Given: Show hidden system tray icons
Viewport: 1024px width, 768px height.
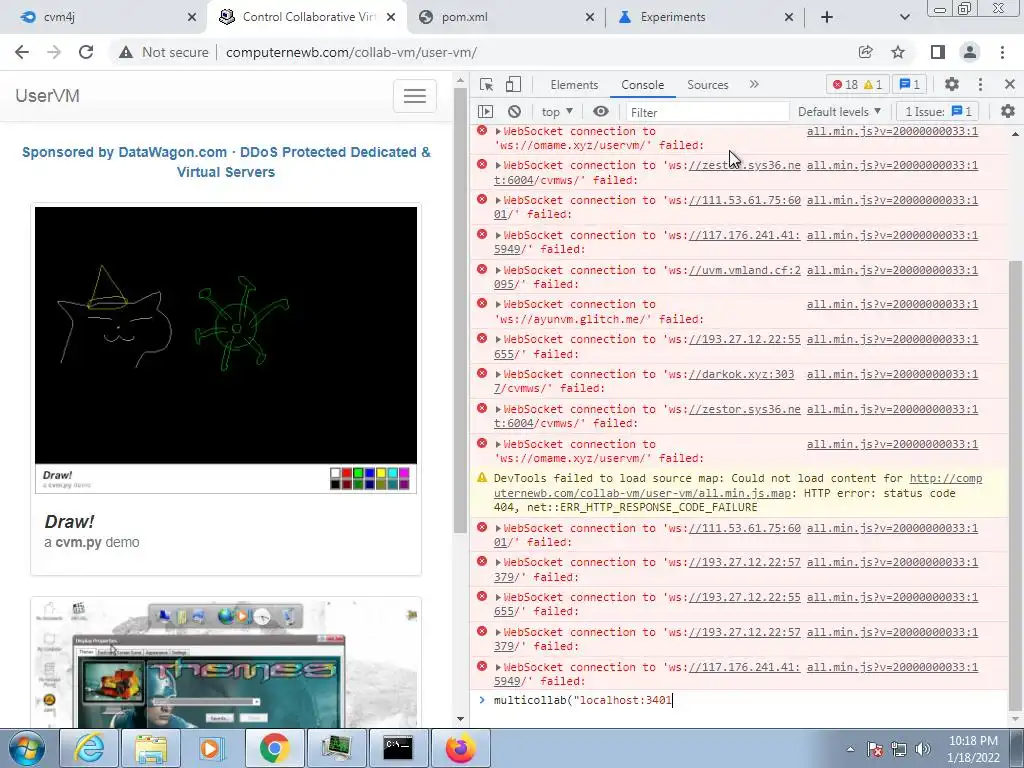Looking at the screenshot, I should tap(850, 749).
